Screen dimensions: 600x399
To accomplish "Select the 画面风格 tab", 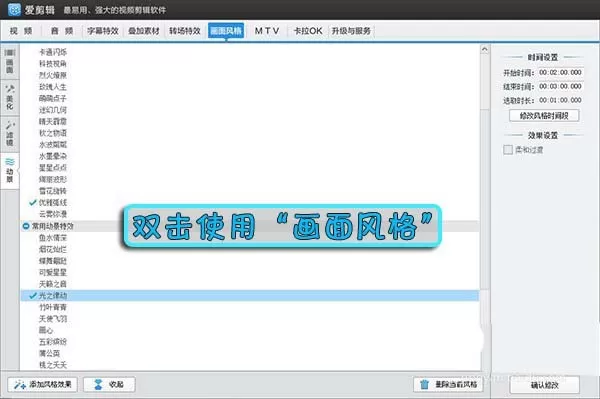I will pyautogui.click(x=226, y=31).
